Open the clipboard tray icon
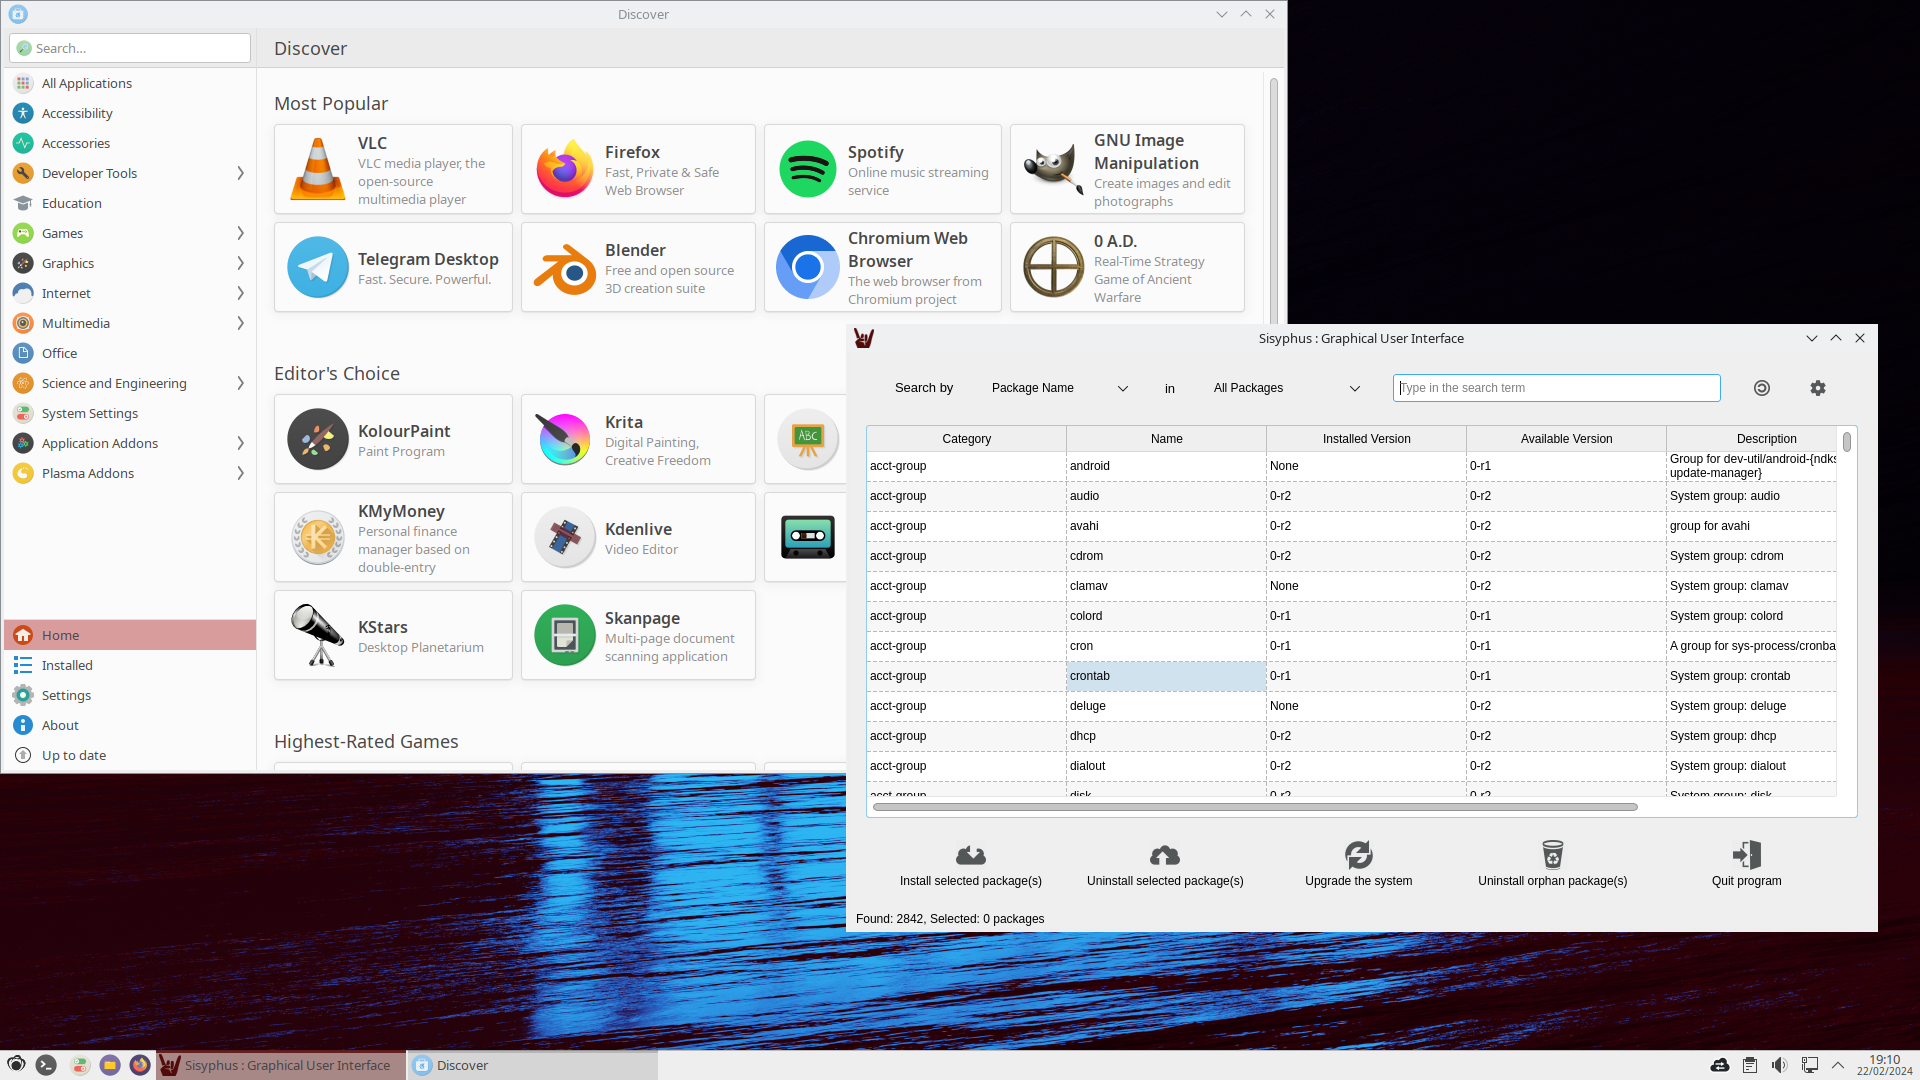Screen dimensions: 1920x1080 click(x=1749, y=1065)
